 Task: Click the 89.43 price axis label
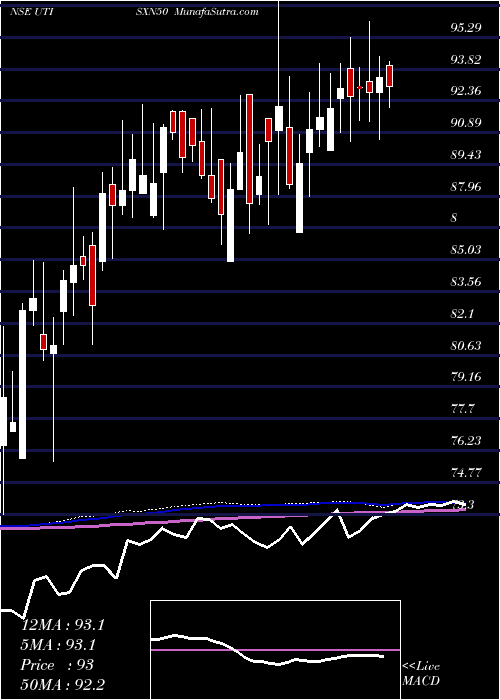[466, 155]
